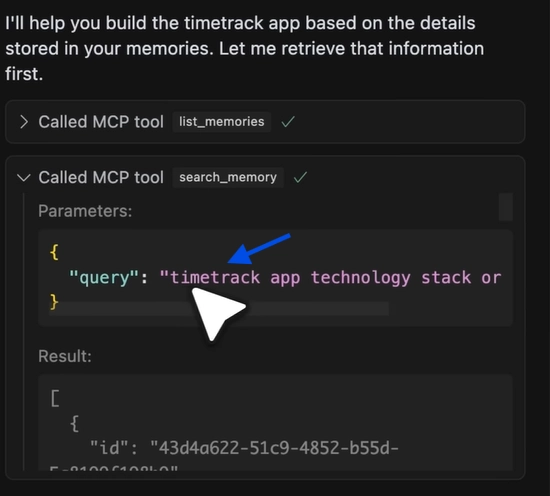
Task: Click the "query" key in the parameters JSON
Action: tap(104, 278)
